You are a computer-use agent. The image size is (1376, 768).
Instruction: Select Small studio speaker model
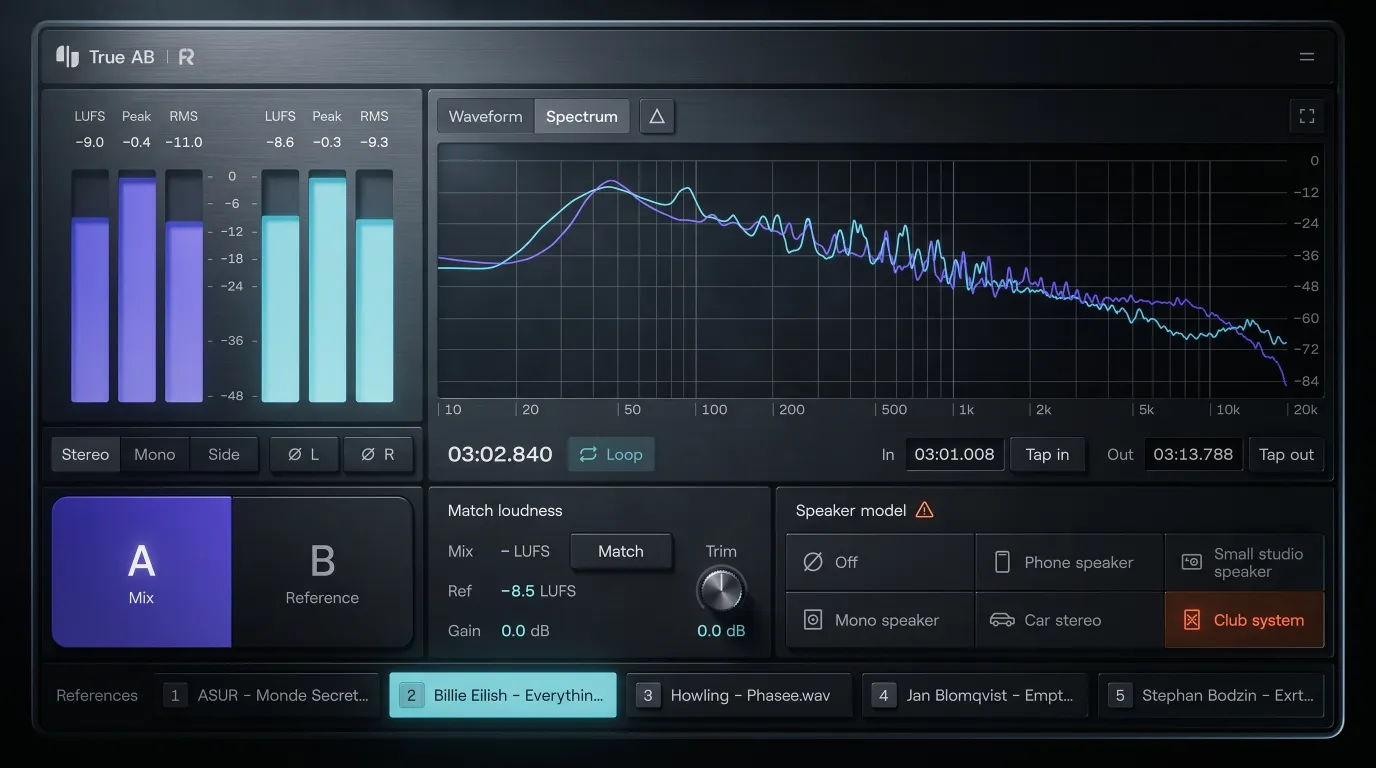tap(1244, 562)
